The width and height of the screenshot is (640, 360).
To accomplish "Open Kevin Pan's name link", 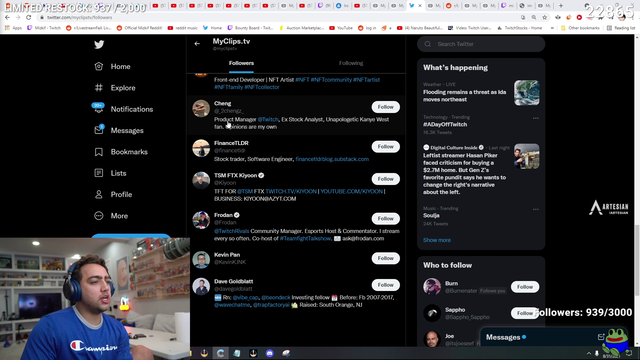I will coord(227,255).
